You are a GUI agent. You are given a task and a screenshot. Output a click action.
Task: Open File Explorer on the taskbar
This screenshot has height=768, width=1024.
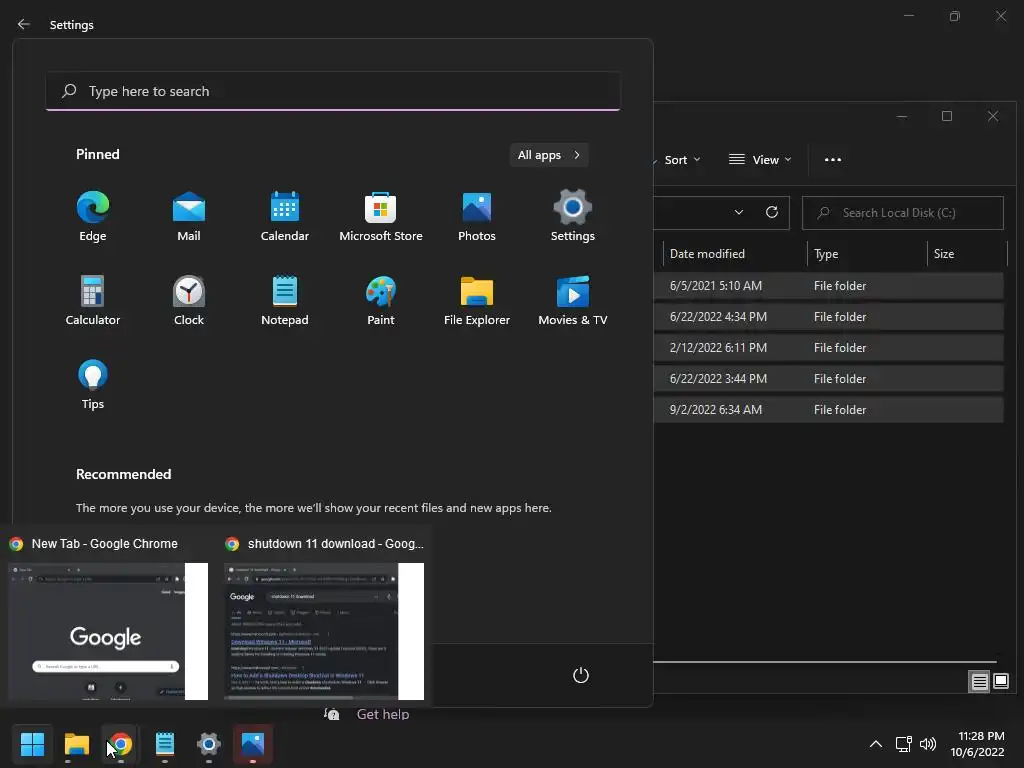[77, 744]
